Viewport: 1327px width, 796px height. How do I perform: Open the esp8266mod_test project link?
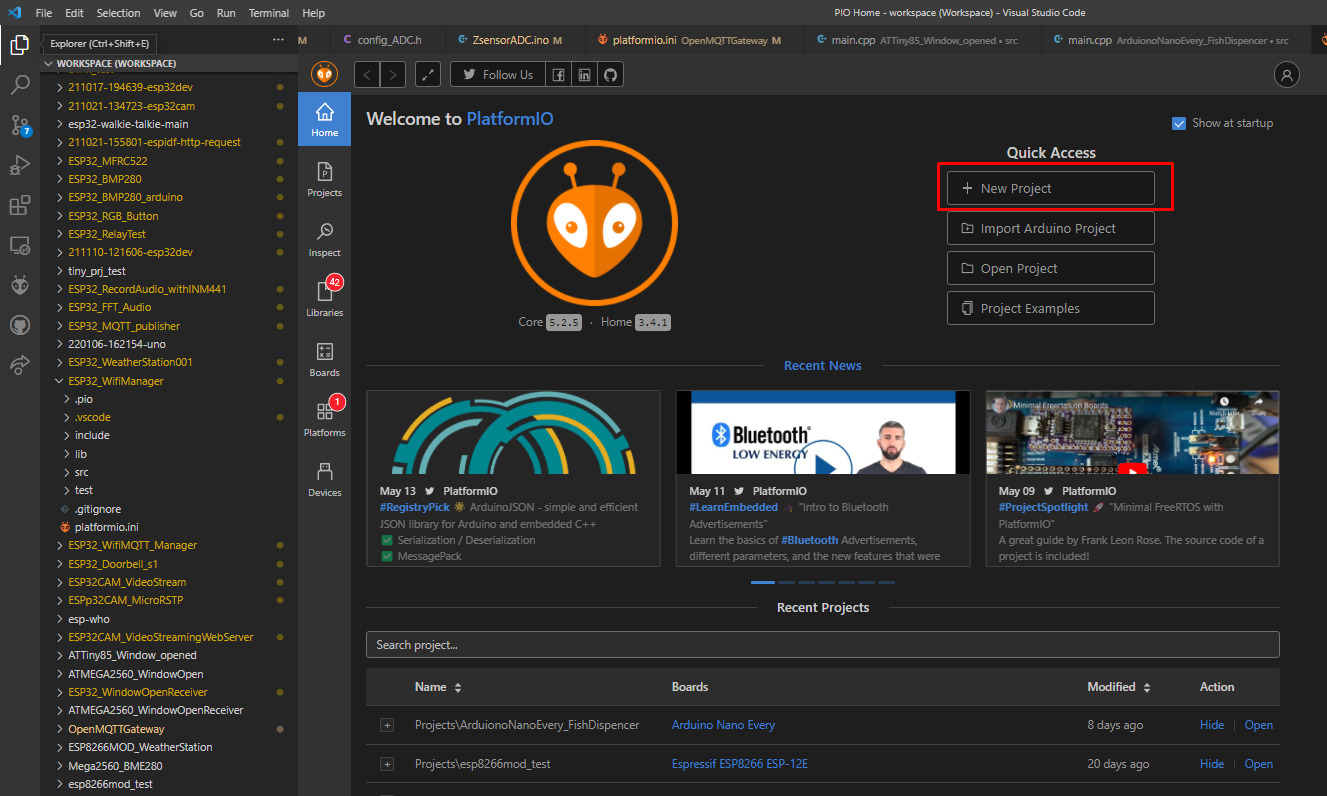coord(1258,764)
